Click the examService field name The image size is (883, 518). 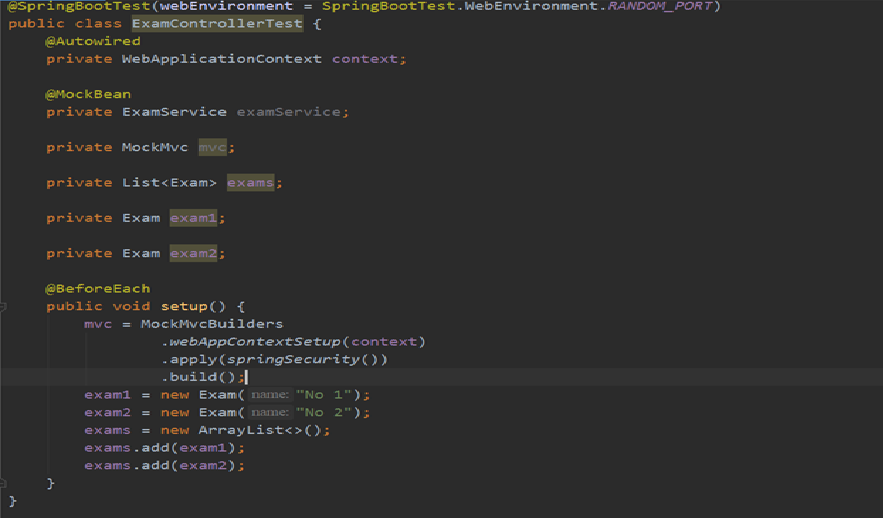coord(288,112)
